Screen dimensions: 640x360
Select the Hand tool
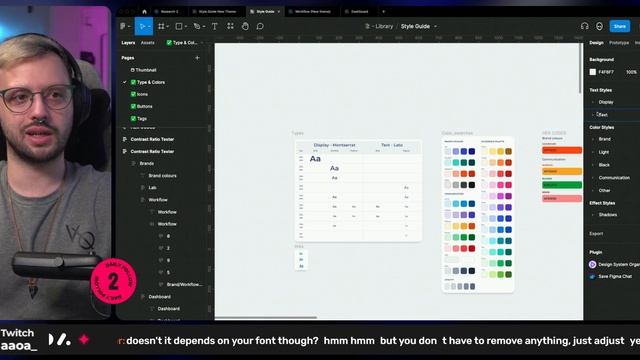point(245,26)
